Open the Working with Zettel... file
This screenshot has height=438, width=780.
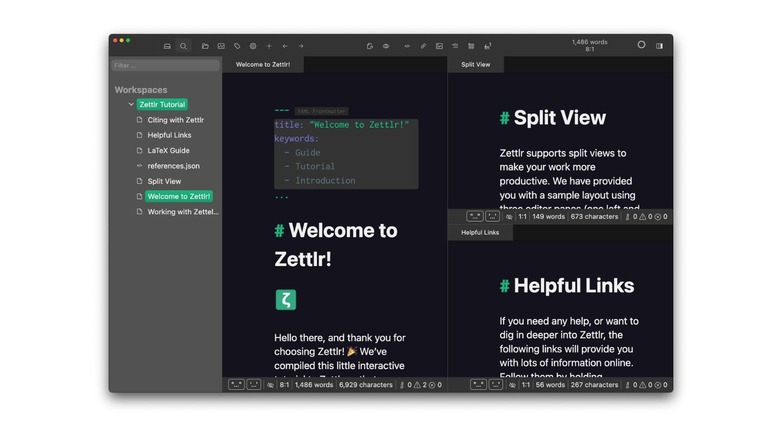(x=183, y=212)
